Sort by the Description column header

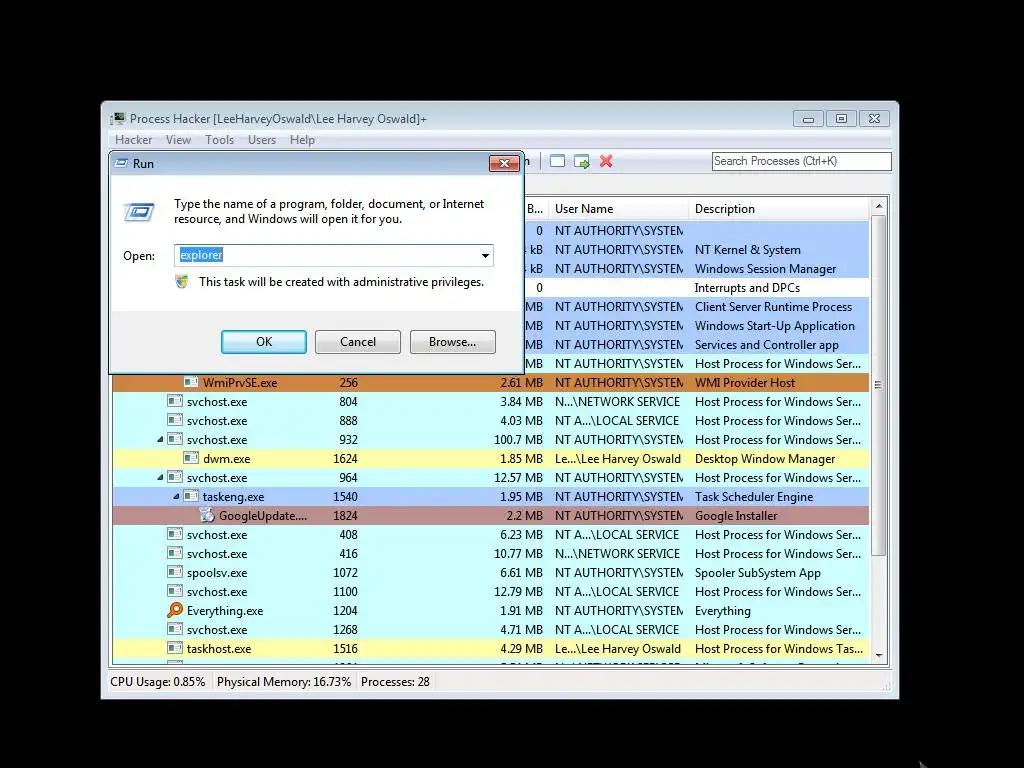pyautogui.click(x=779, y=209)
